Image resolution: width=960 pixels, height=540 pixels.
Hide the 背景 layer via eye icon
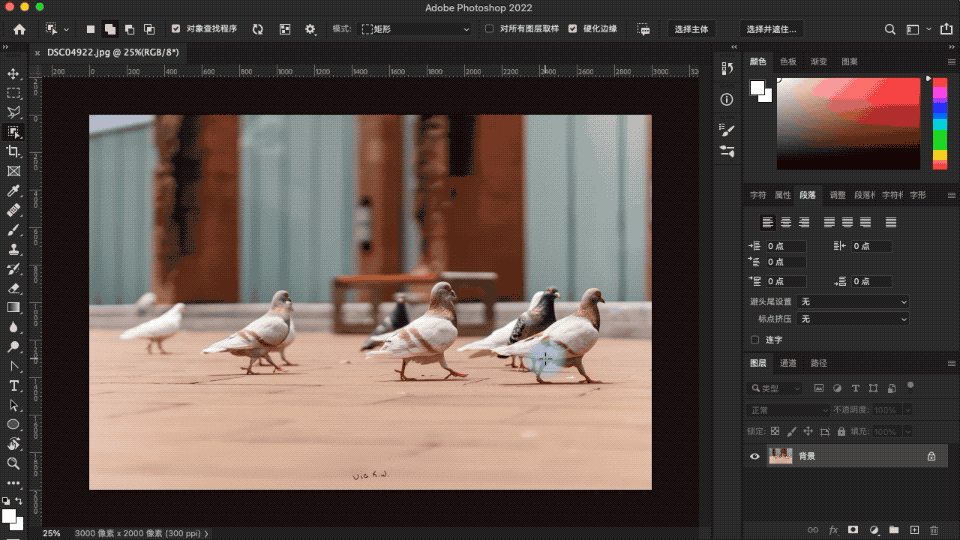pyautogui.click(x=756, y=456)
